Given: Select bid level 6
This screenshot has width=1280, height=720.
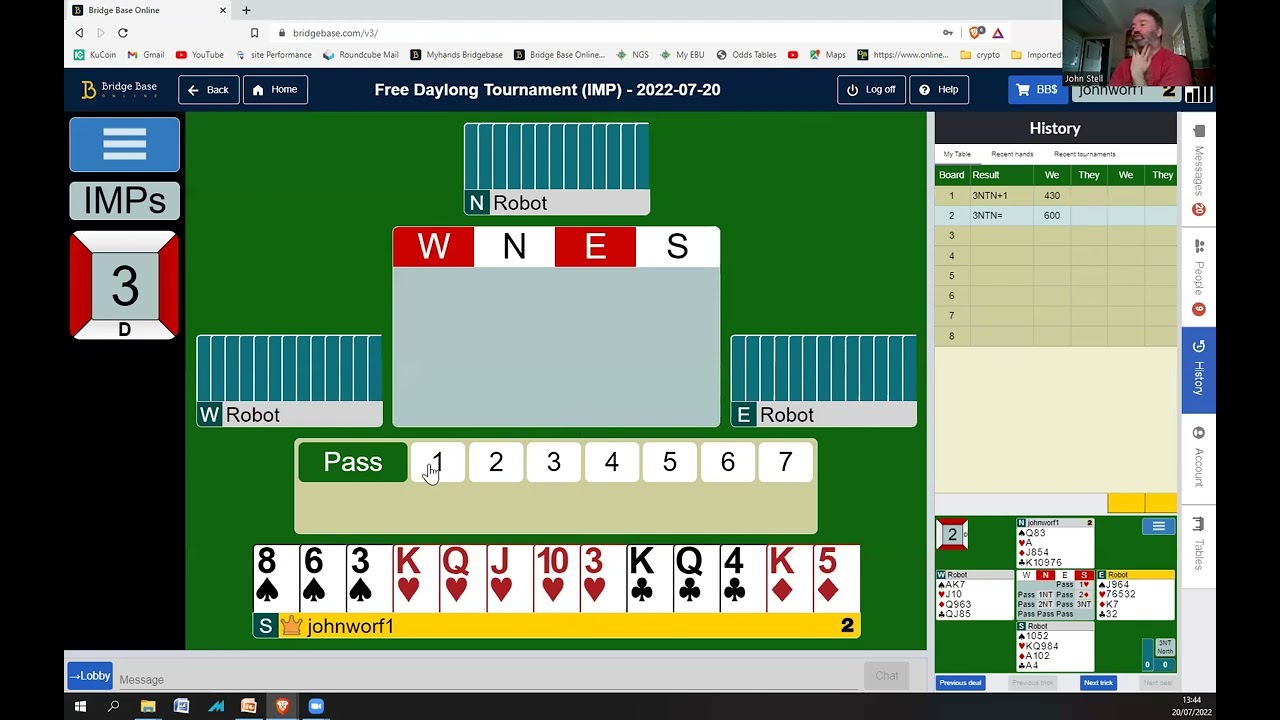Looking at the screenshot, I should [728, 462].
